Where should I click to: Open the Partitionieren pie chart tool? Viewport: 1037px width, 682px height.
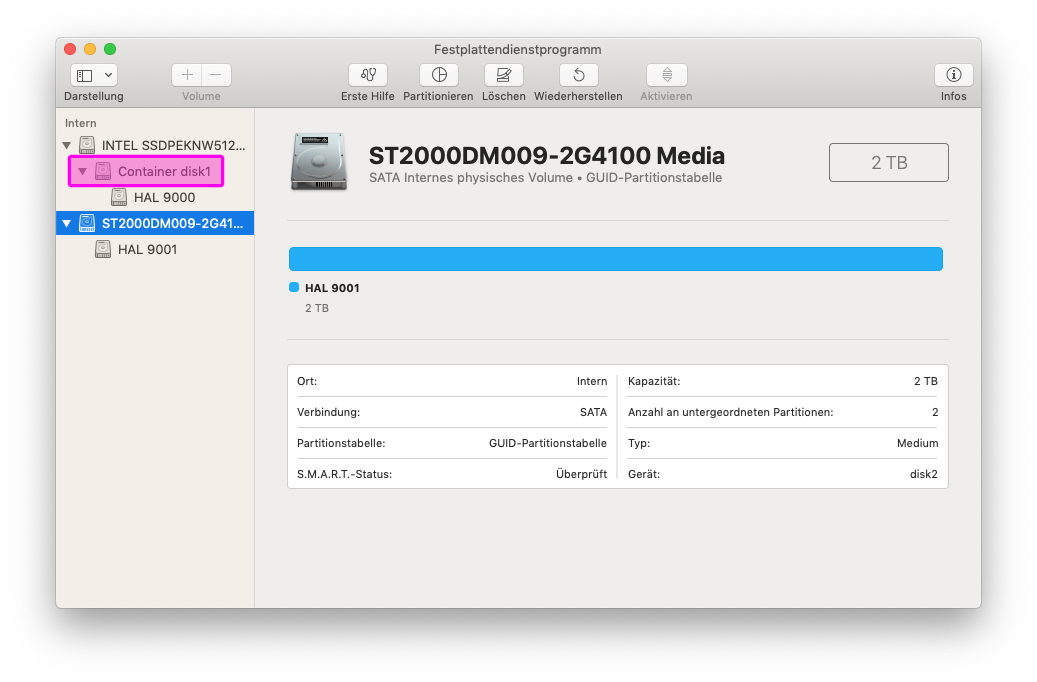[438, 75]
